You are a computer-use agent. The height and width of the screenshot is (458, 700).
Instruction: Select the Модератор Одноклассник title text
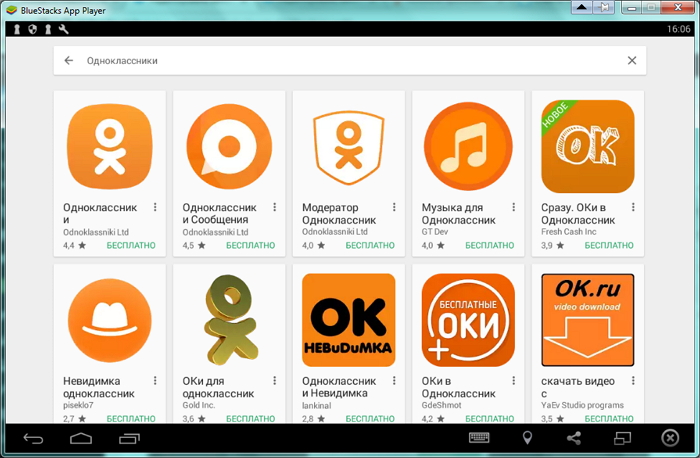339,214
